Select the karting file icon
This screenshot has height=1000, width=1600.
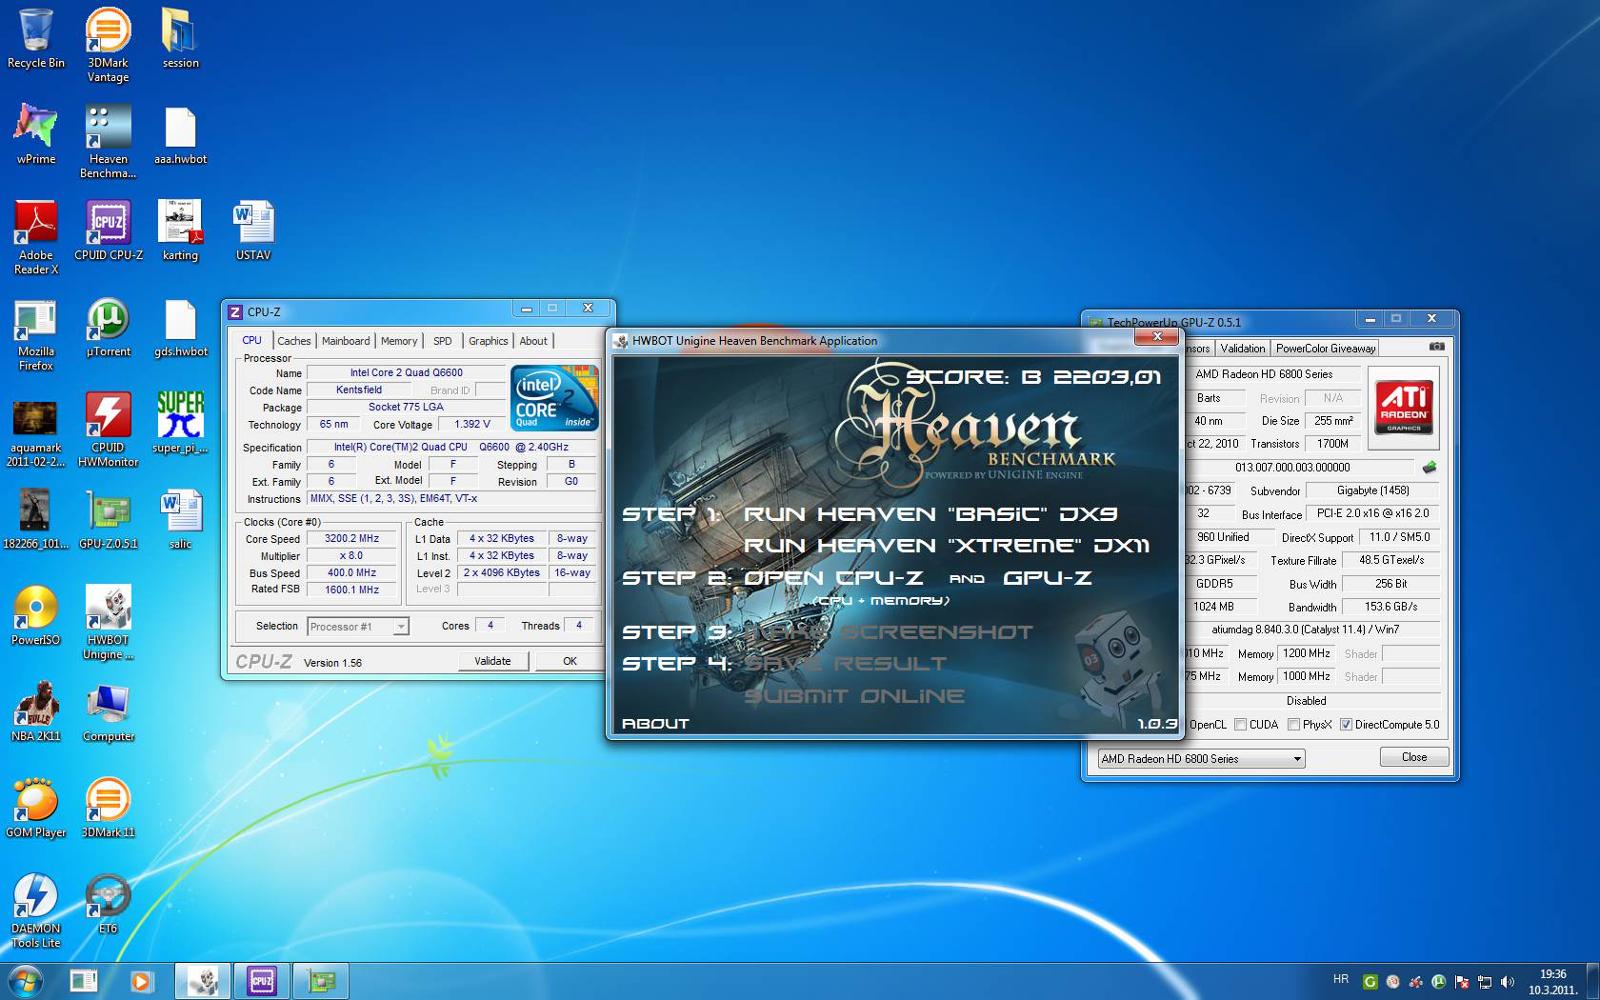tap(180, 232)
